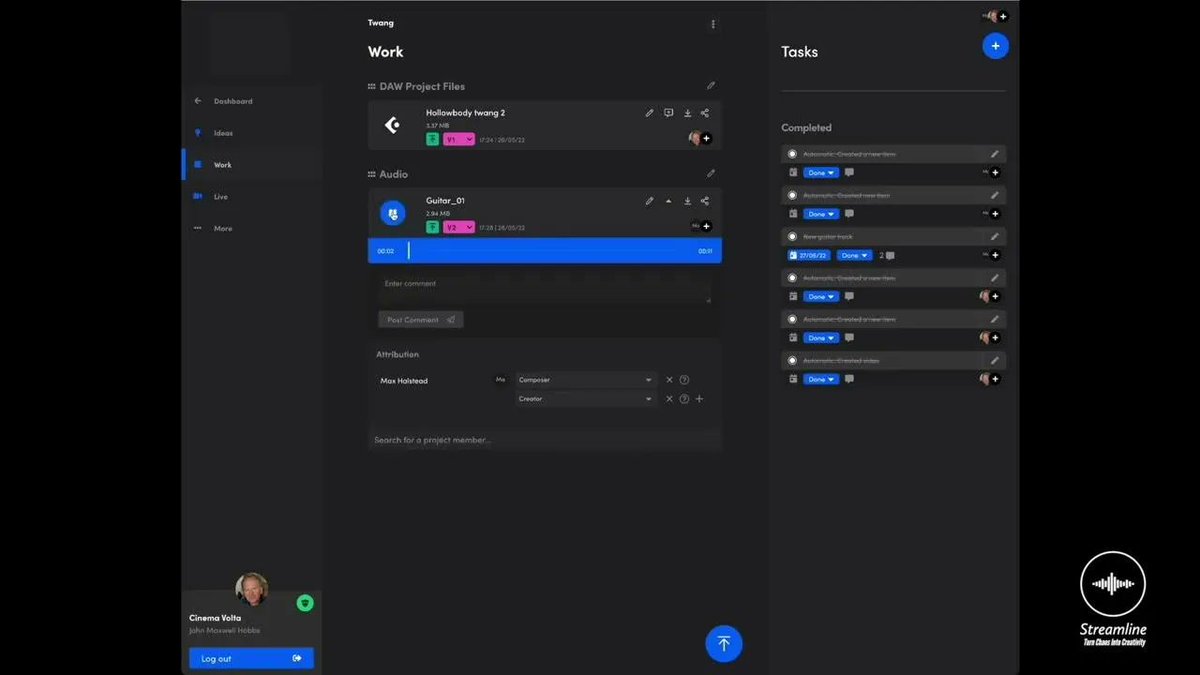Click the Log out button
Image resolution: width=1200 pixels, height=675 pixels.
click(x=250, y=658)
